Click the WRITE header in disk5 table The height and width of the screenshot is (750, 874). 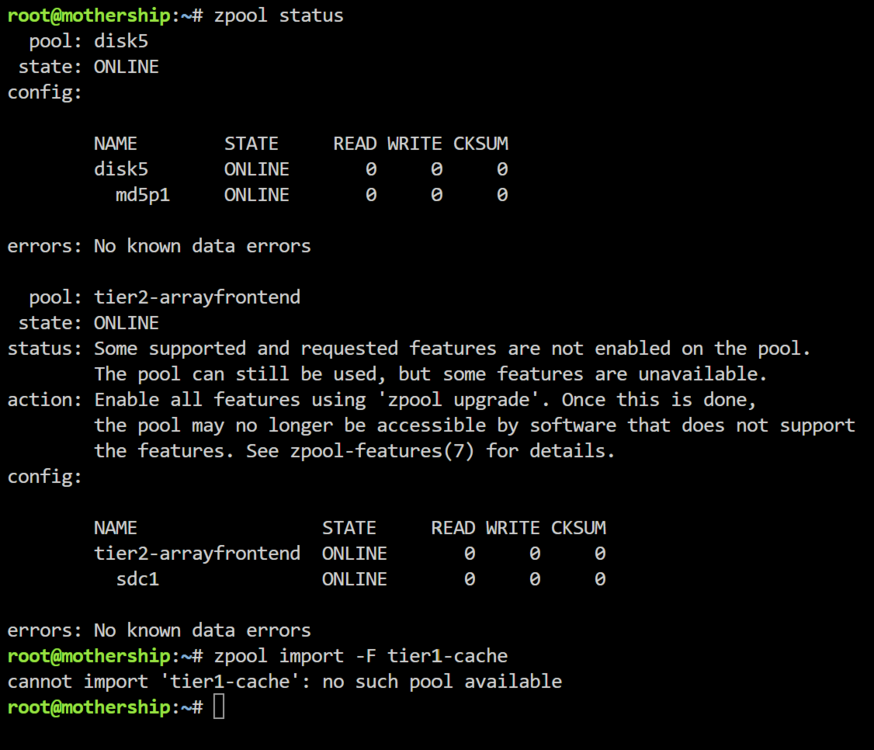415,144
